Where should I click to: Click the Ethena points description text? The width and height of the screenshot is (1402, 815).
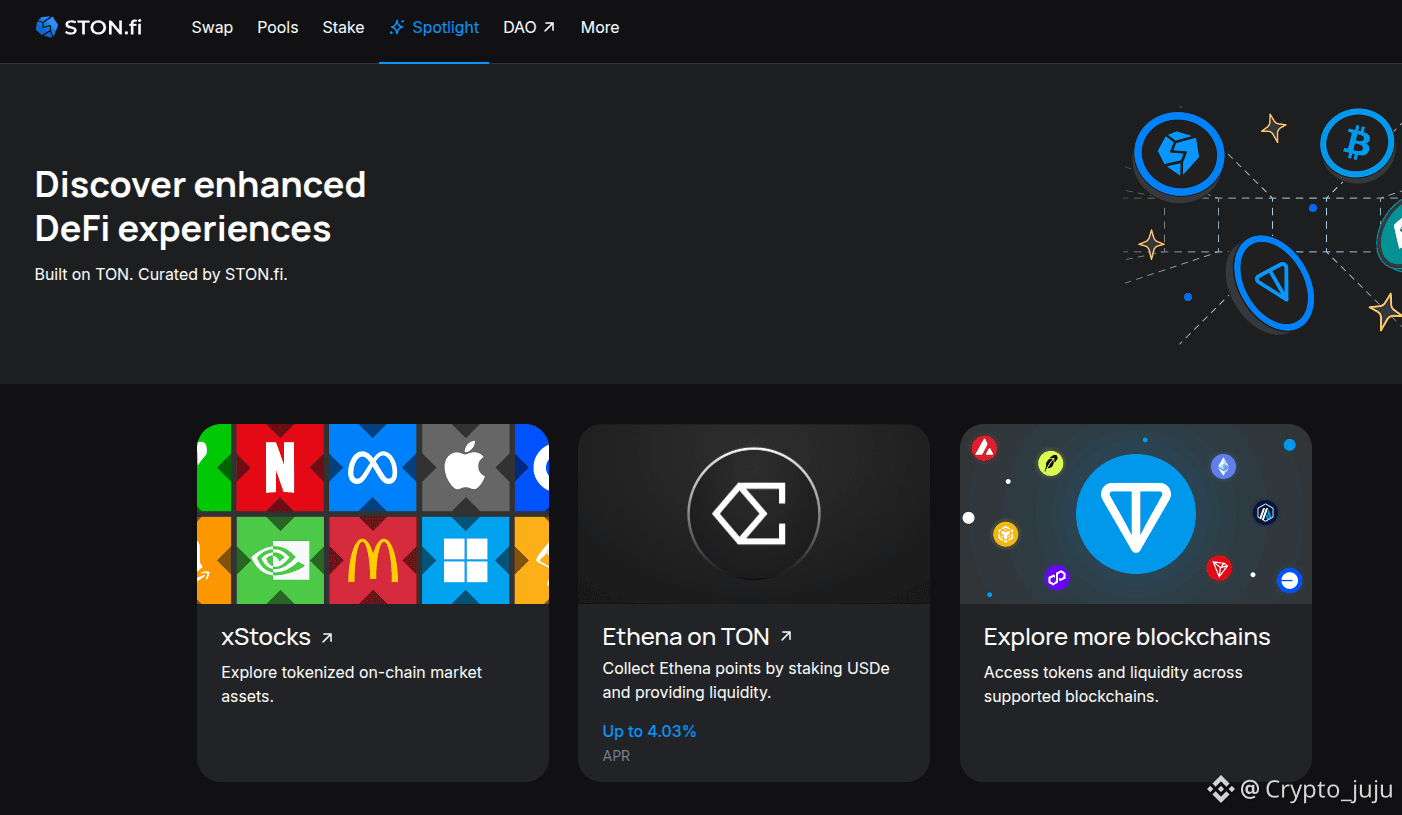(x=746, y=680)
